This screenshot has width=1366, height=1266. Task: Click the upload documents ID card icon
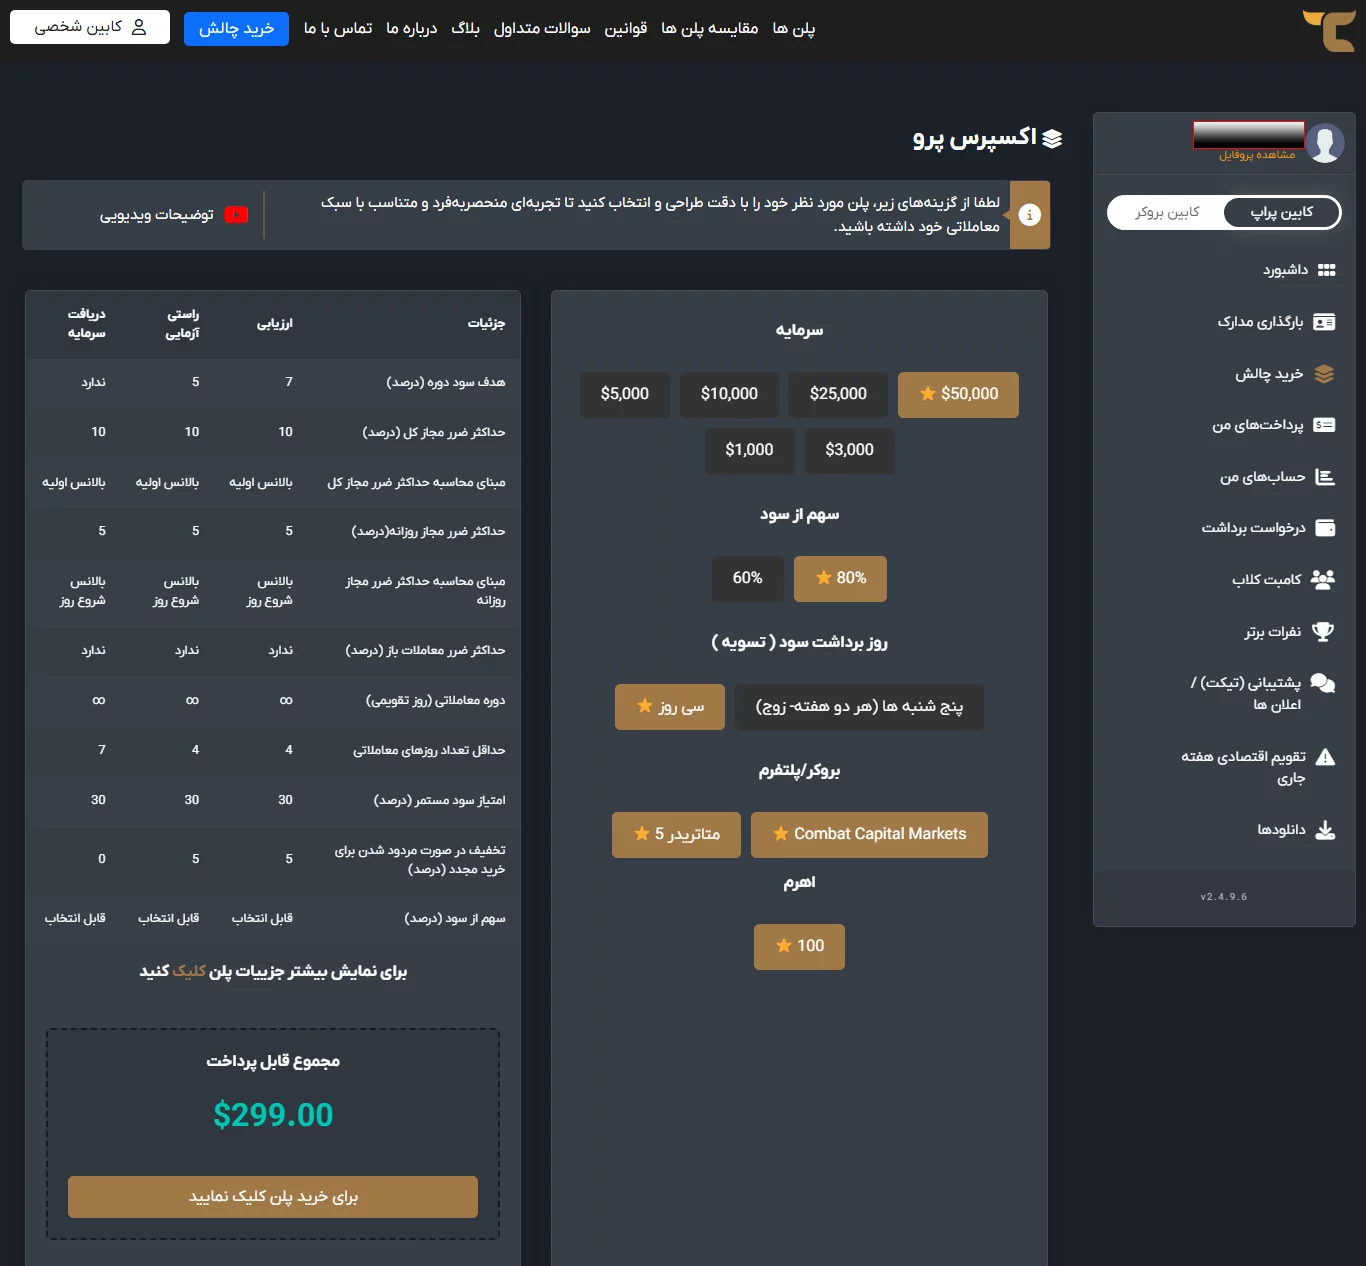[x=1324, y=322]
